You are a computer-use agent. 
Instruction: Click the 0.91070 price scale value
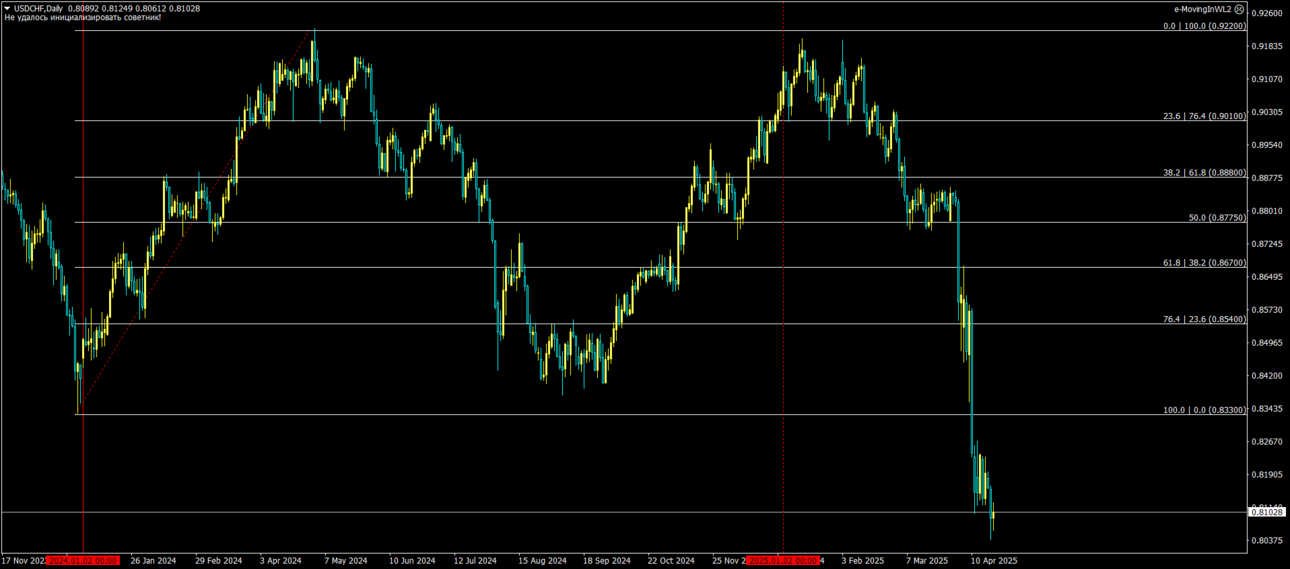pos(1268,79)
